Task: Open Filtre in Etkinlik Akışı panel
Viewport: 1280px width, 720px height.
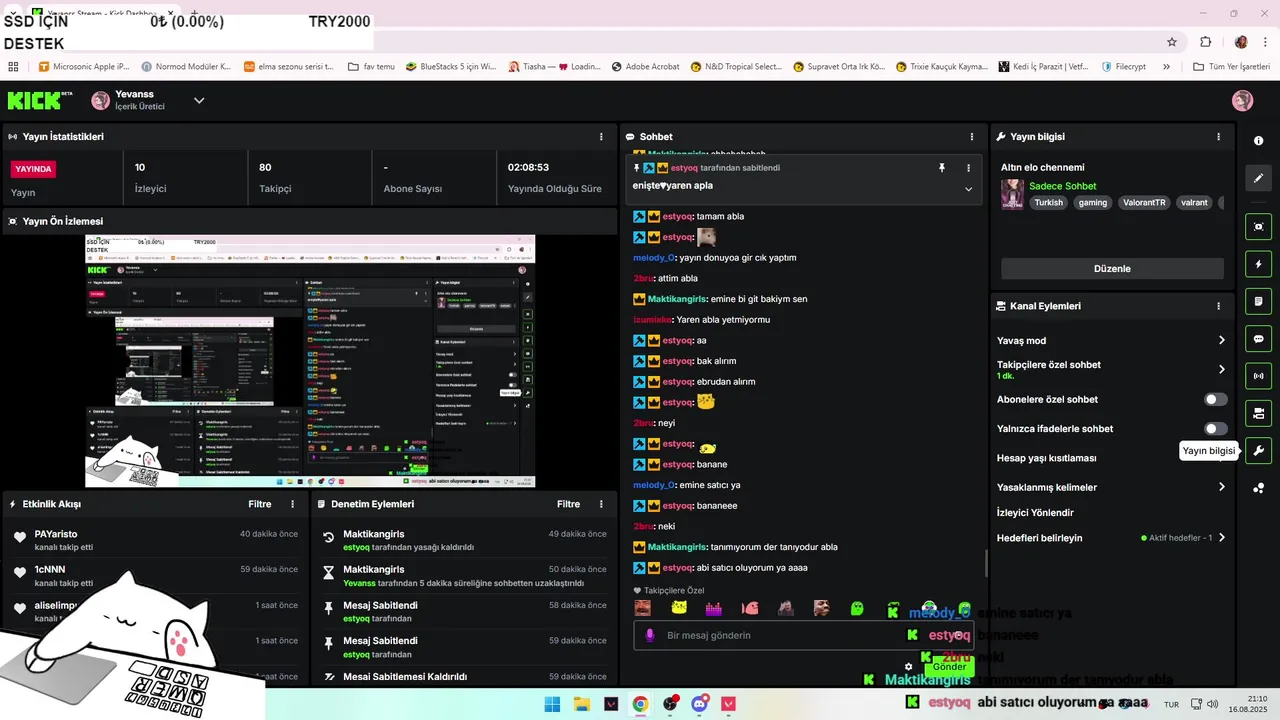Action: 260,504
